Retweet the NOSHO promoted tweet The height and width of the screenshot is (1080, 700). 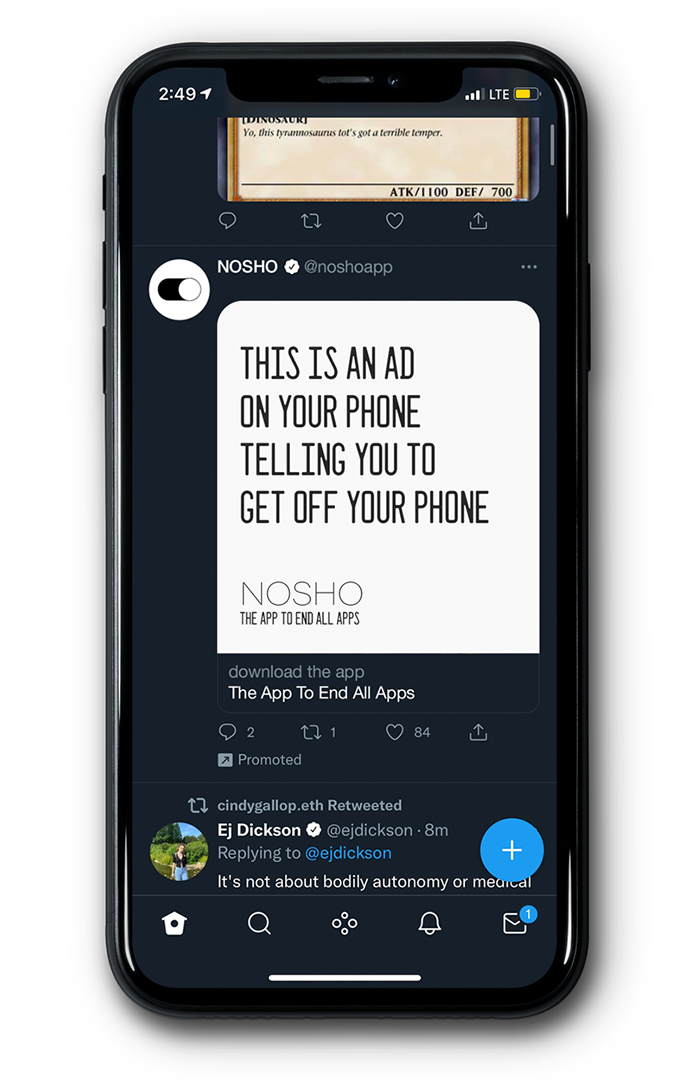pyautogui.click(x=311, y=731)
